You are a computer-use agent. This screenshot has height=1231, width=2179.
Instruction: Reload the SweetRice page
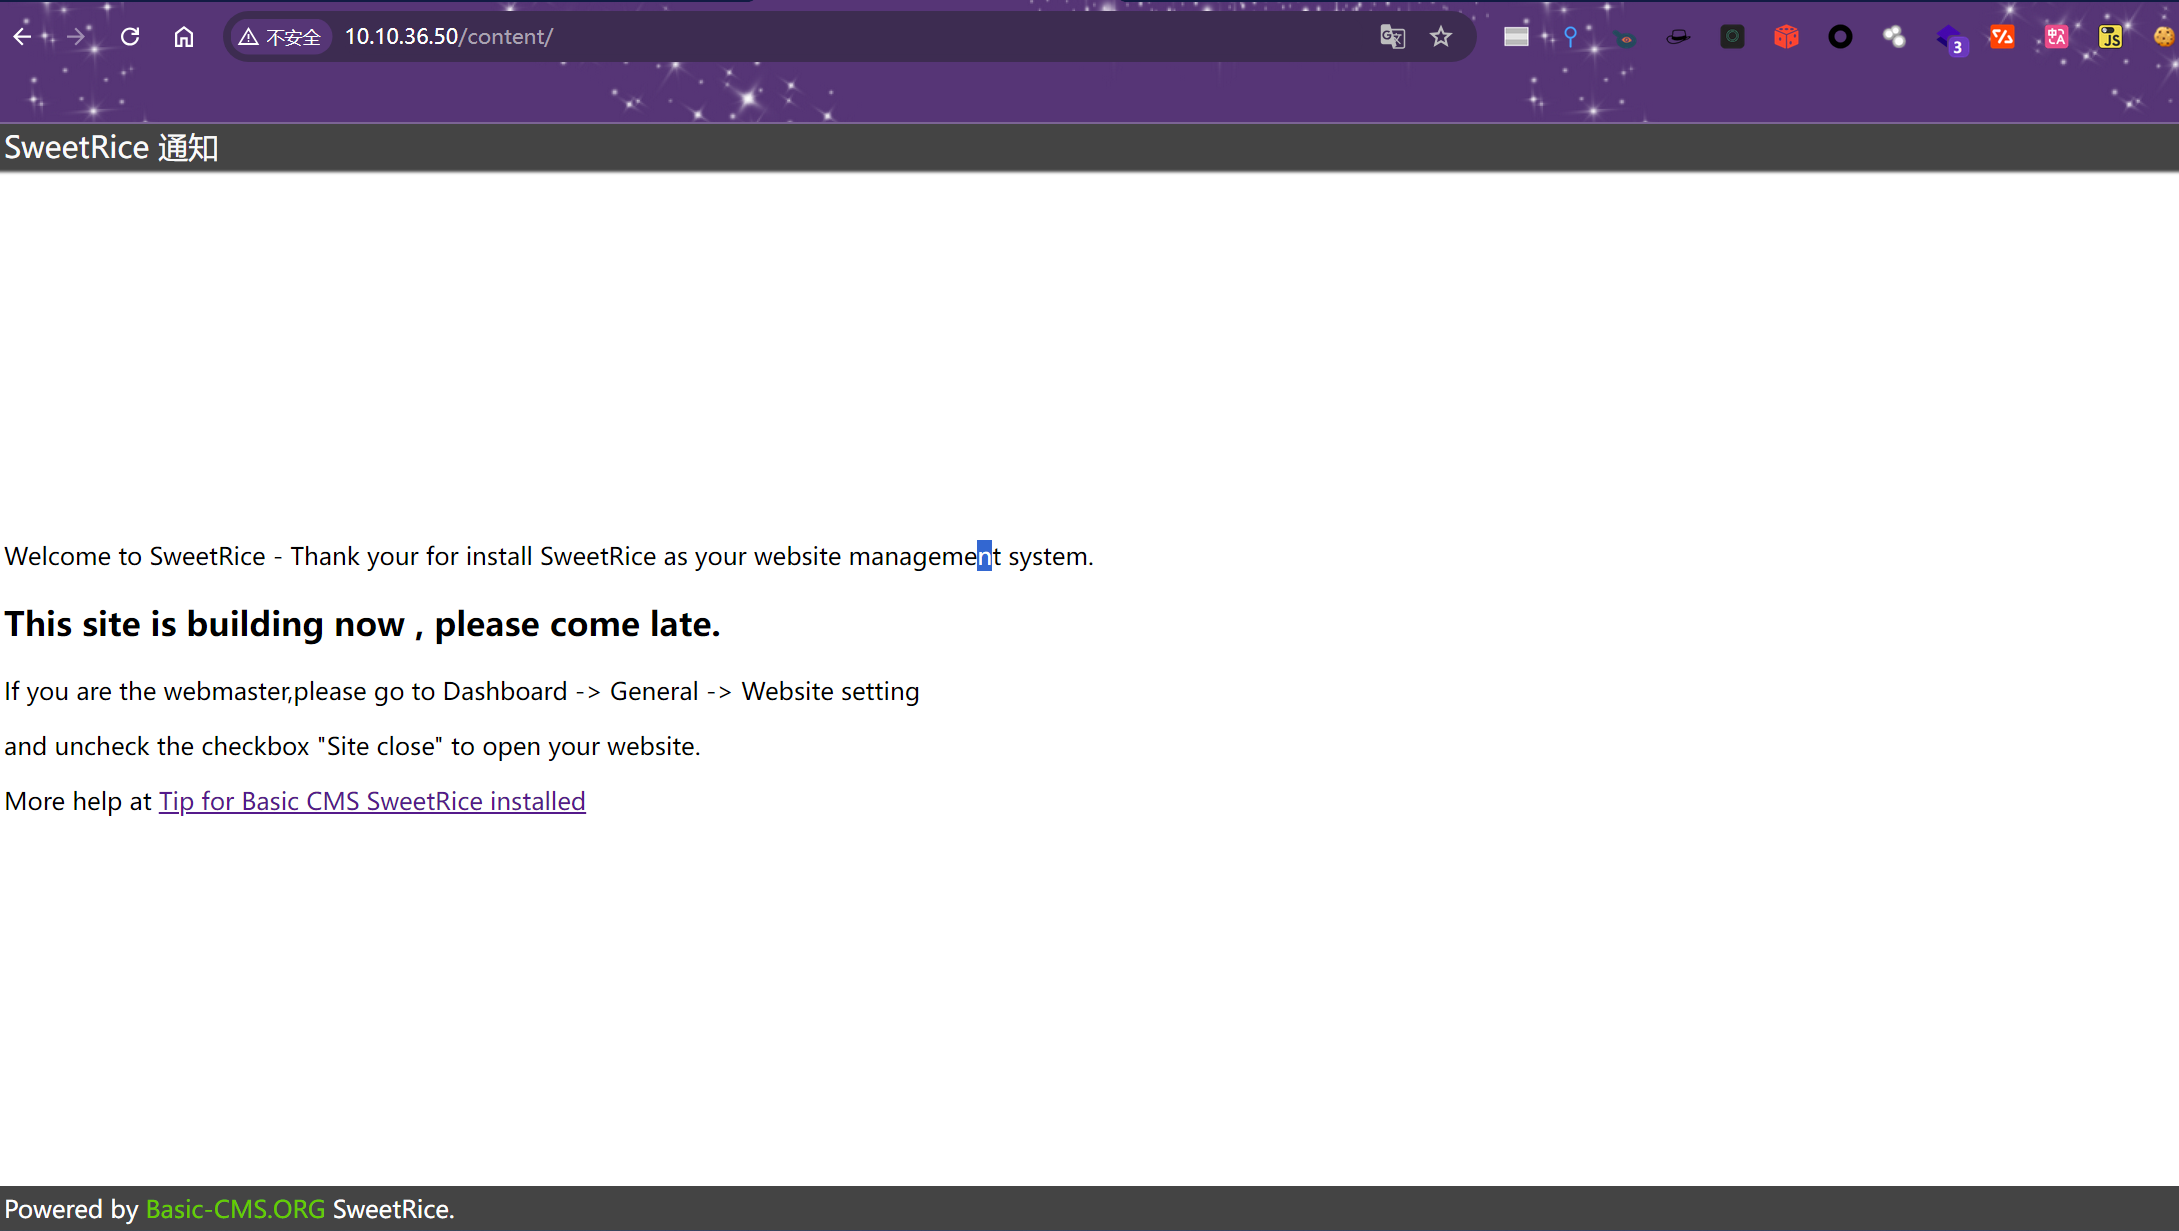click(x=130, y=37)
